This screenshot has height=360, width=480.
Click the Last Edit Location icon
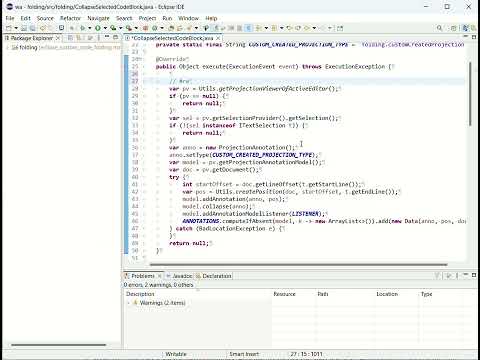click(x=289, y=28)
